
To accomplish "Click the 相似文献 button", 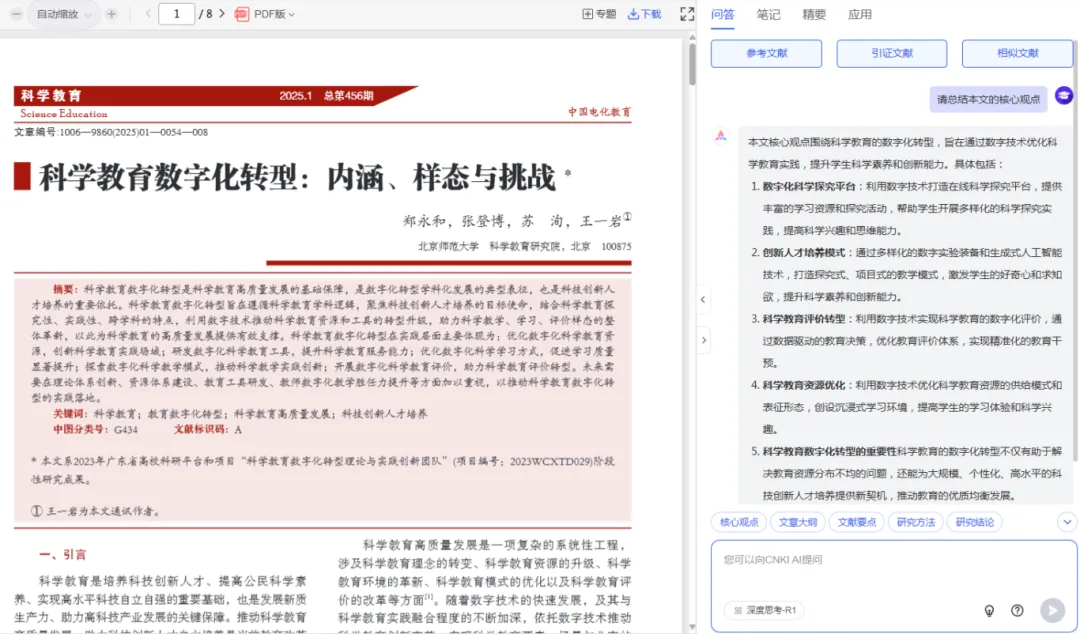I will pos(1017,53).
